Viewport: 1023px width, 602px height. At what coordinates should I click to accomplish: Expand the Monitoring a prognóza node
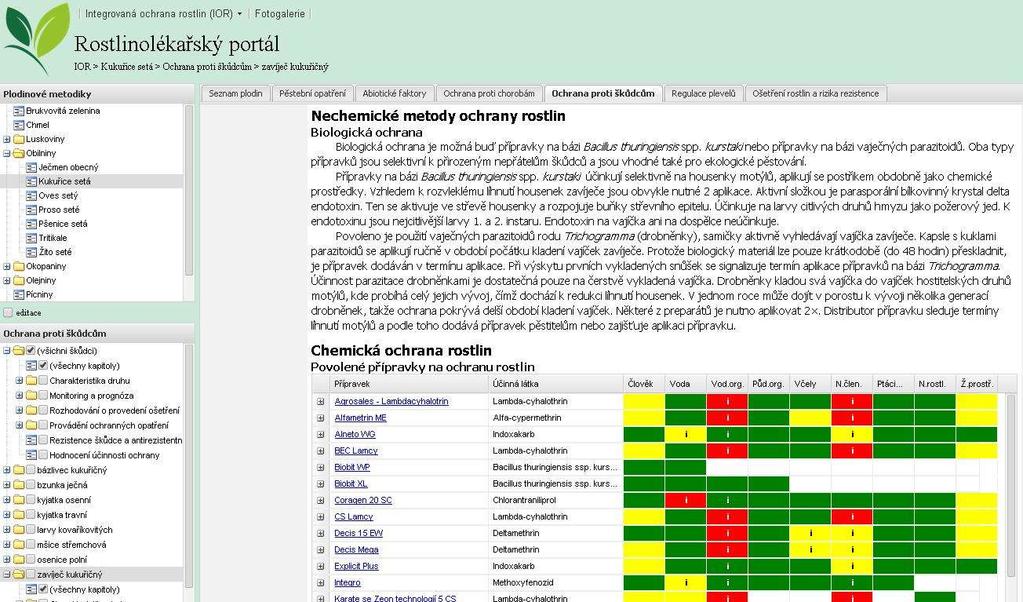tap(19, 396)
